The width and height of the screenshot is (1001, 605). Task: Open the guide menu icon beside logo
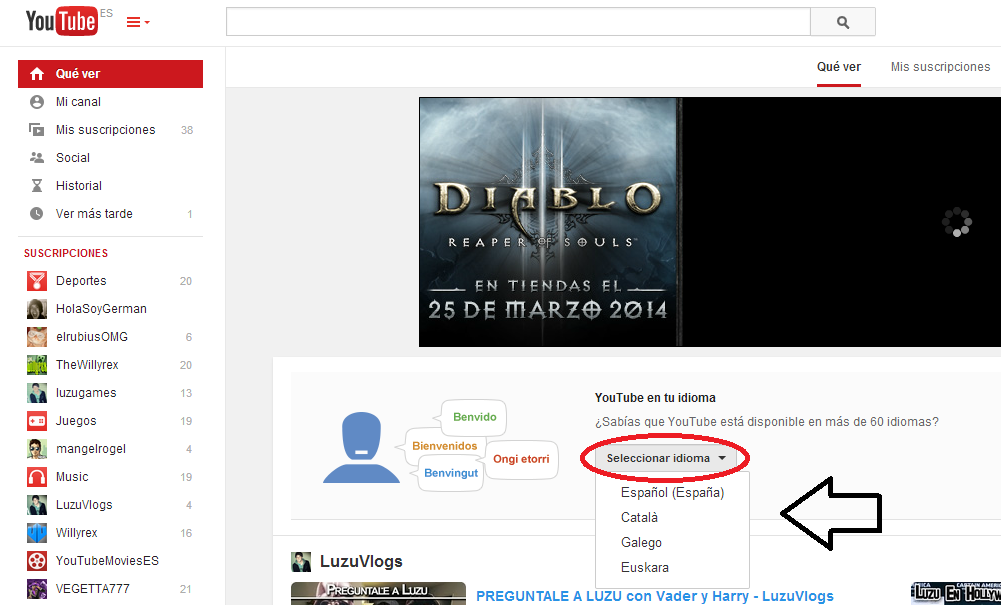(x=138, y=22)
